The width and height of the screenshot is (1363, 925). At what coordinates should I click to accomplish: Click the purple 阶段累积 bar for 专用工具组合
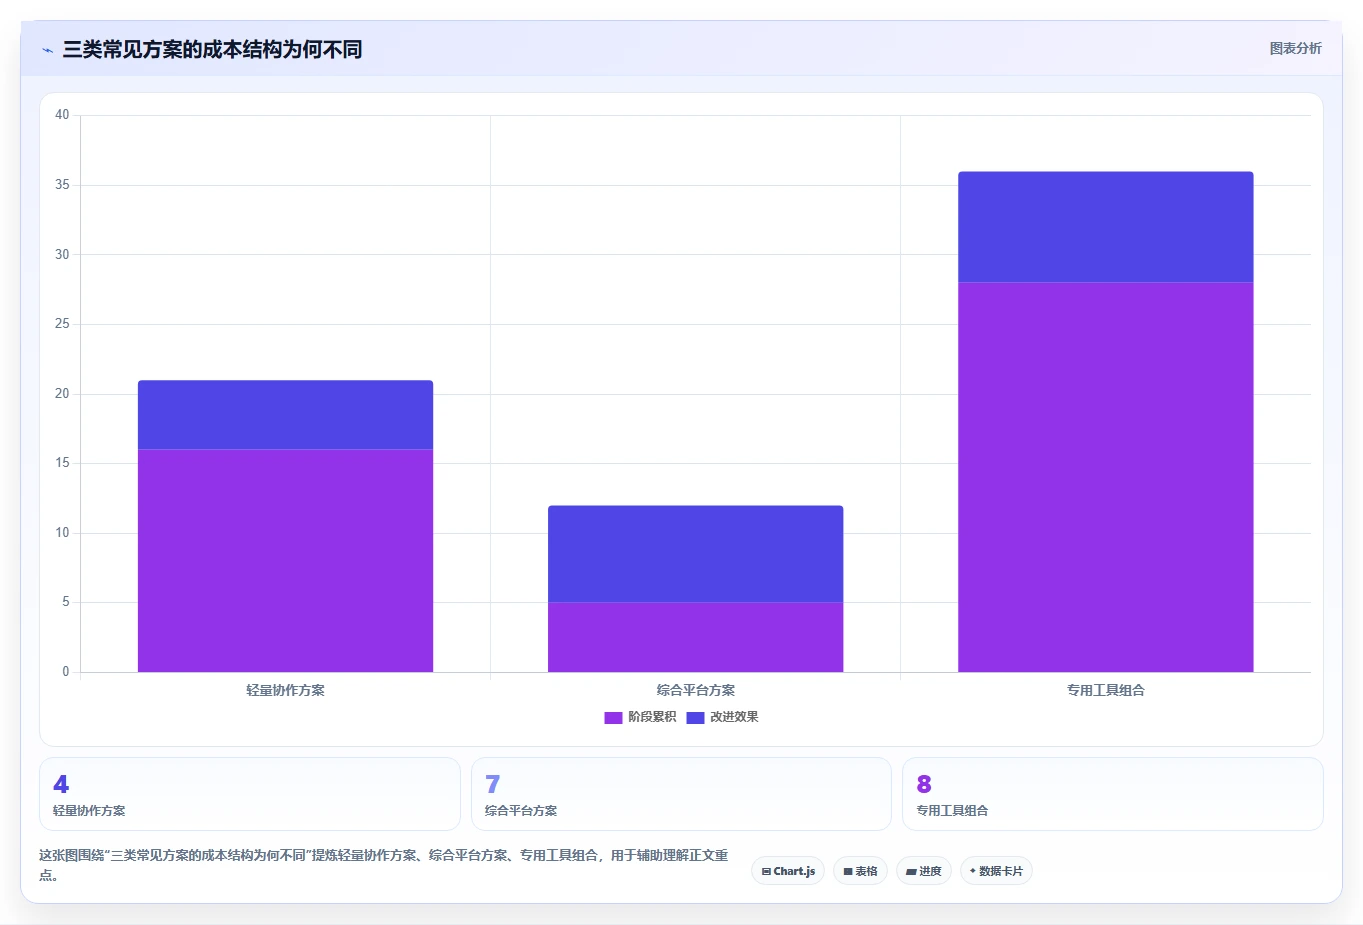[x=1105, y=477]
